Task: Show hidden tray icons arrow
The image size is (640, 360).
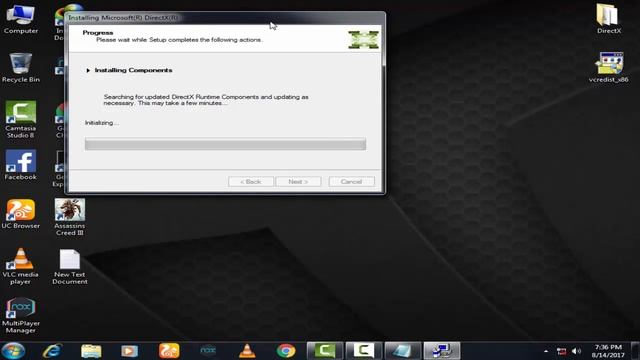Action: tap(546, 351)
